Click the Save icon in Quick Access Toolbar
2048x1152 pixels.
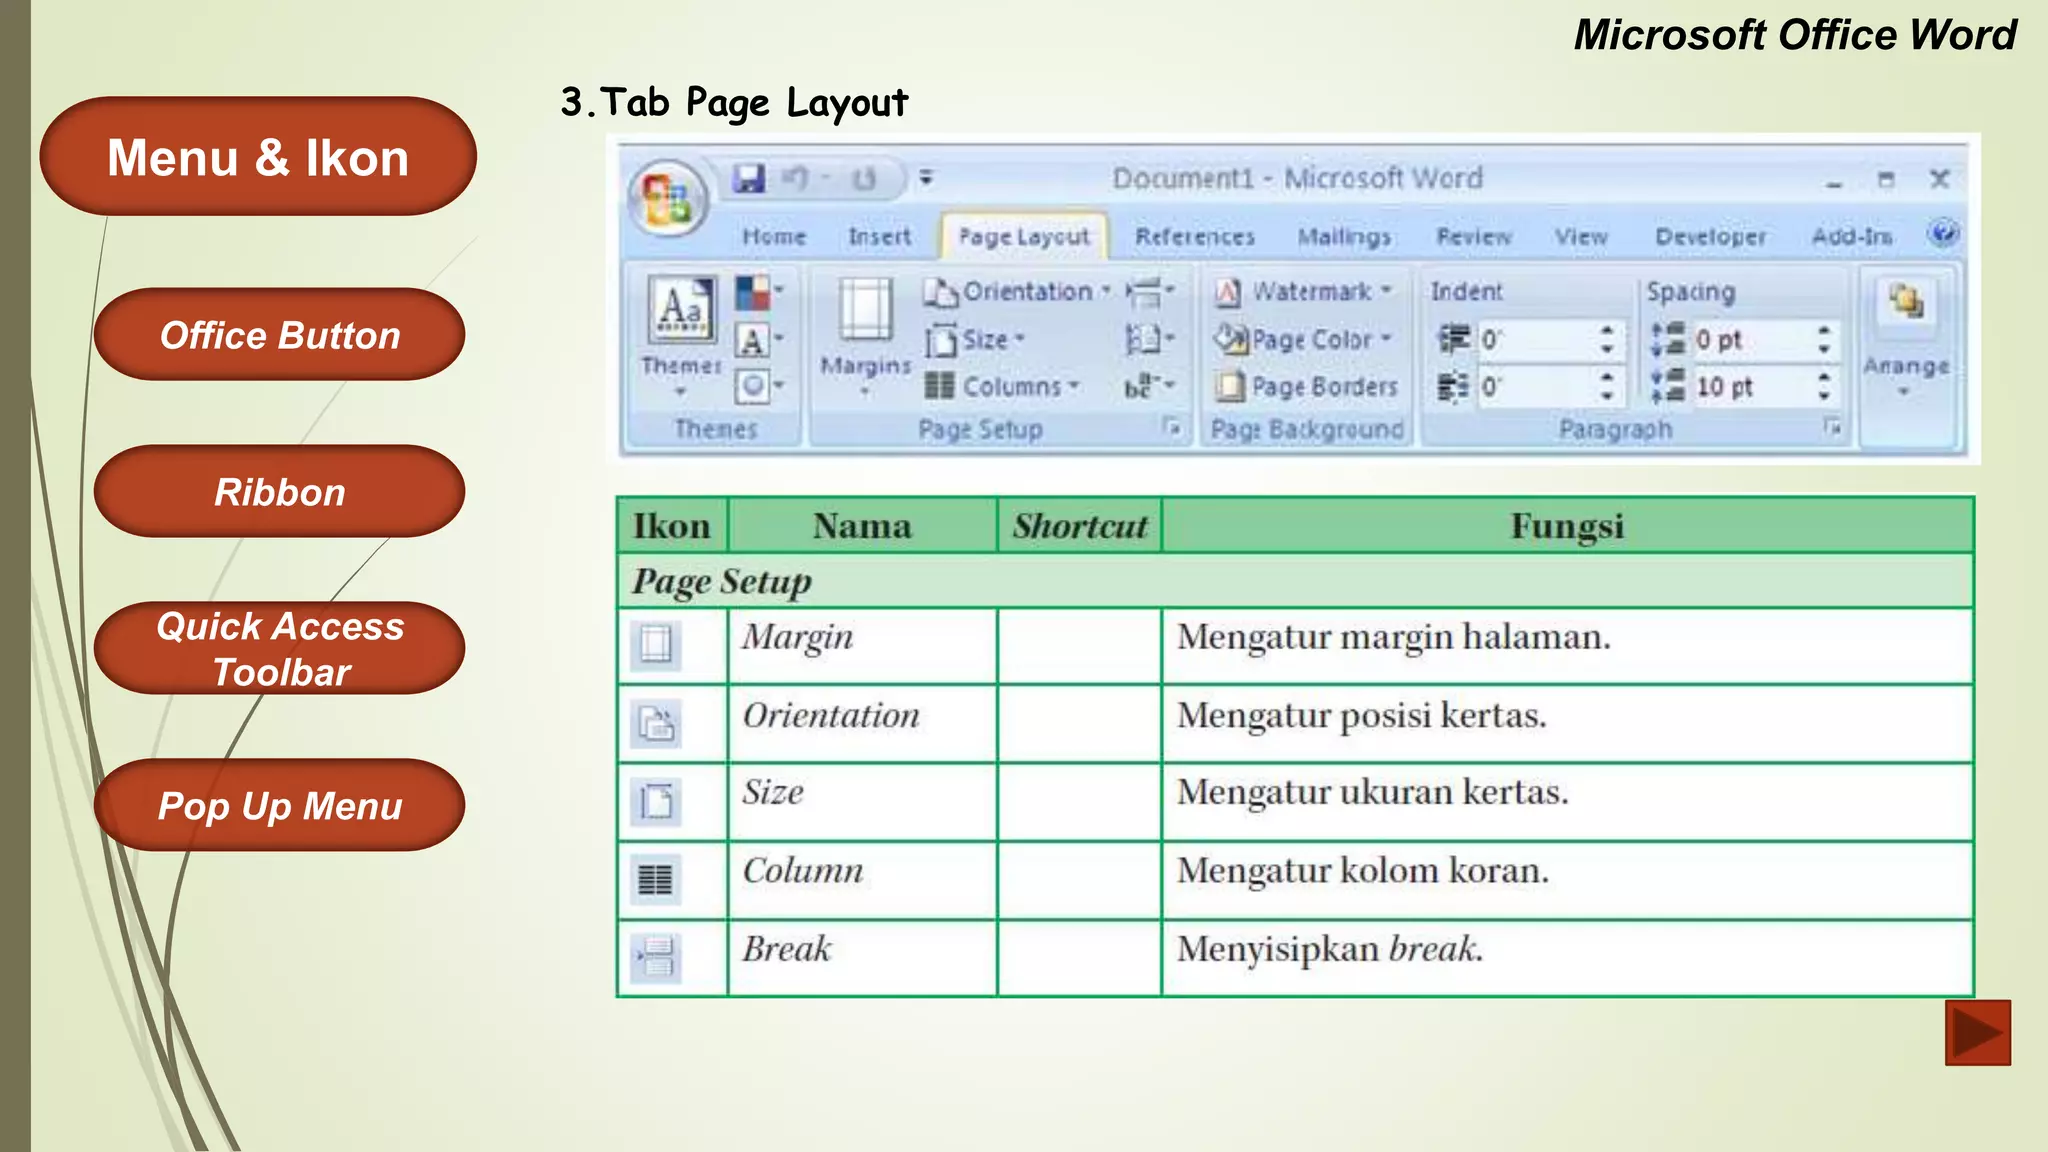tap(748, 179)
